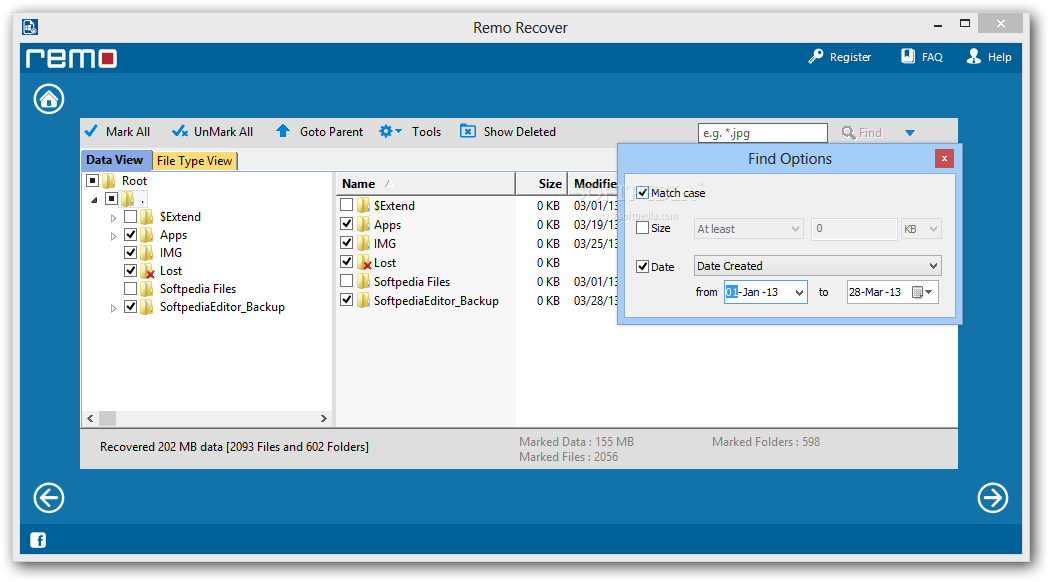The height and width of the screenshot is (582, 1050).
Task: Click the Goto Parent label
Action: [331, 132]
